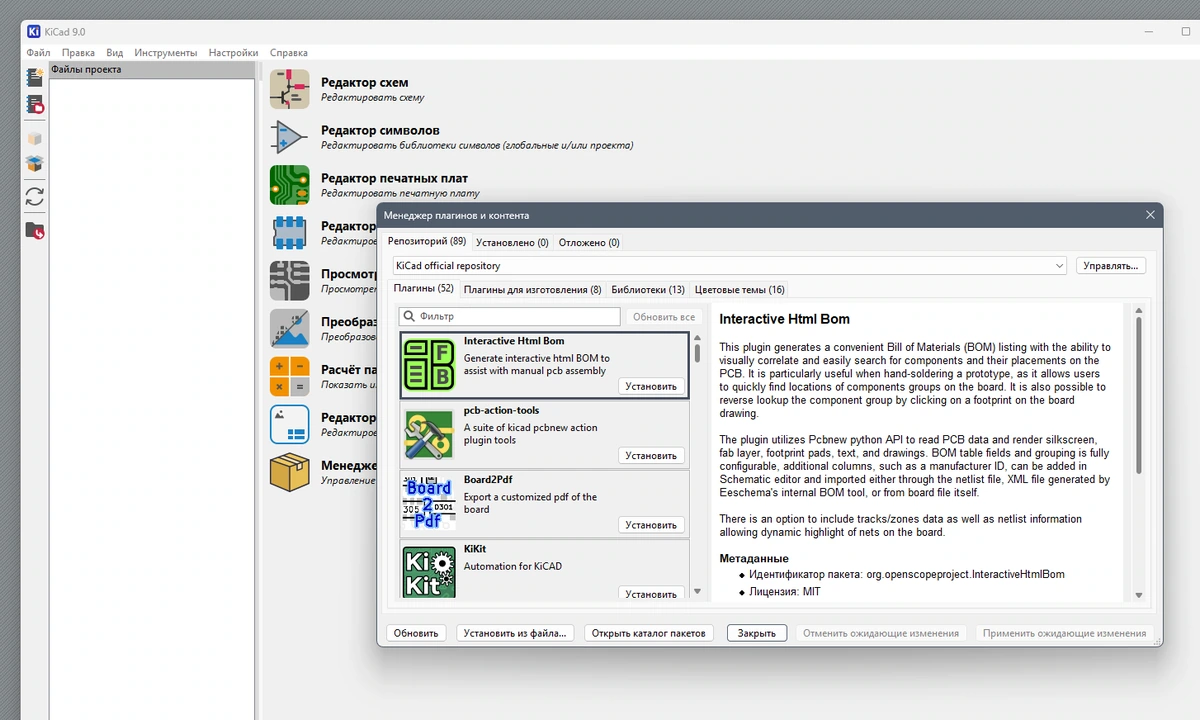Install the Board2Pdf plugin
1200x720 pixels.
[x=651, y=525]
